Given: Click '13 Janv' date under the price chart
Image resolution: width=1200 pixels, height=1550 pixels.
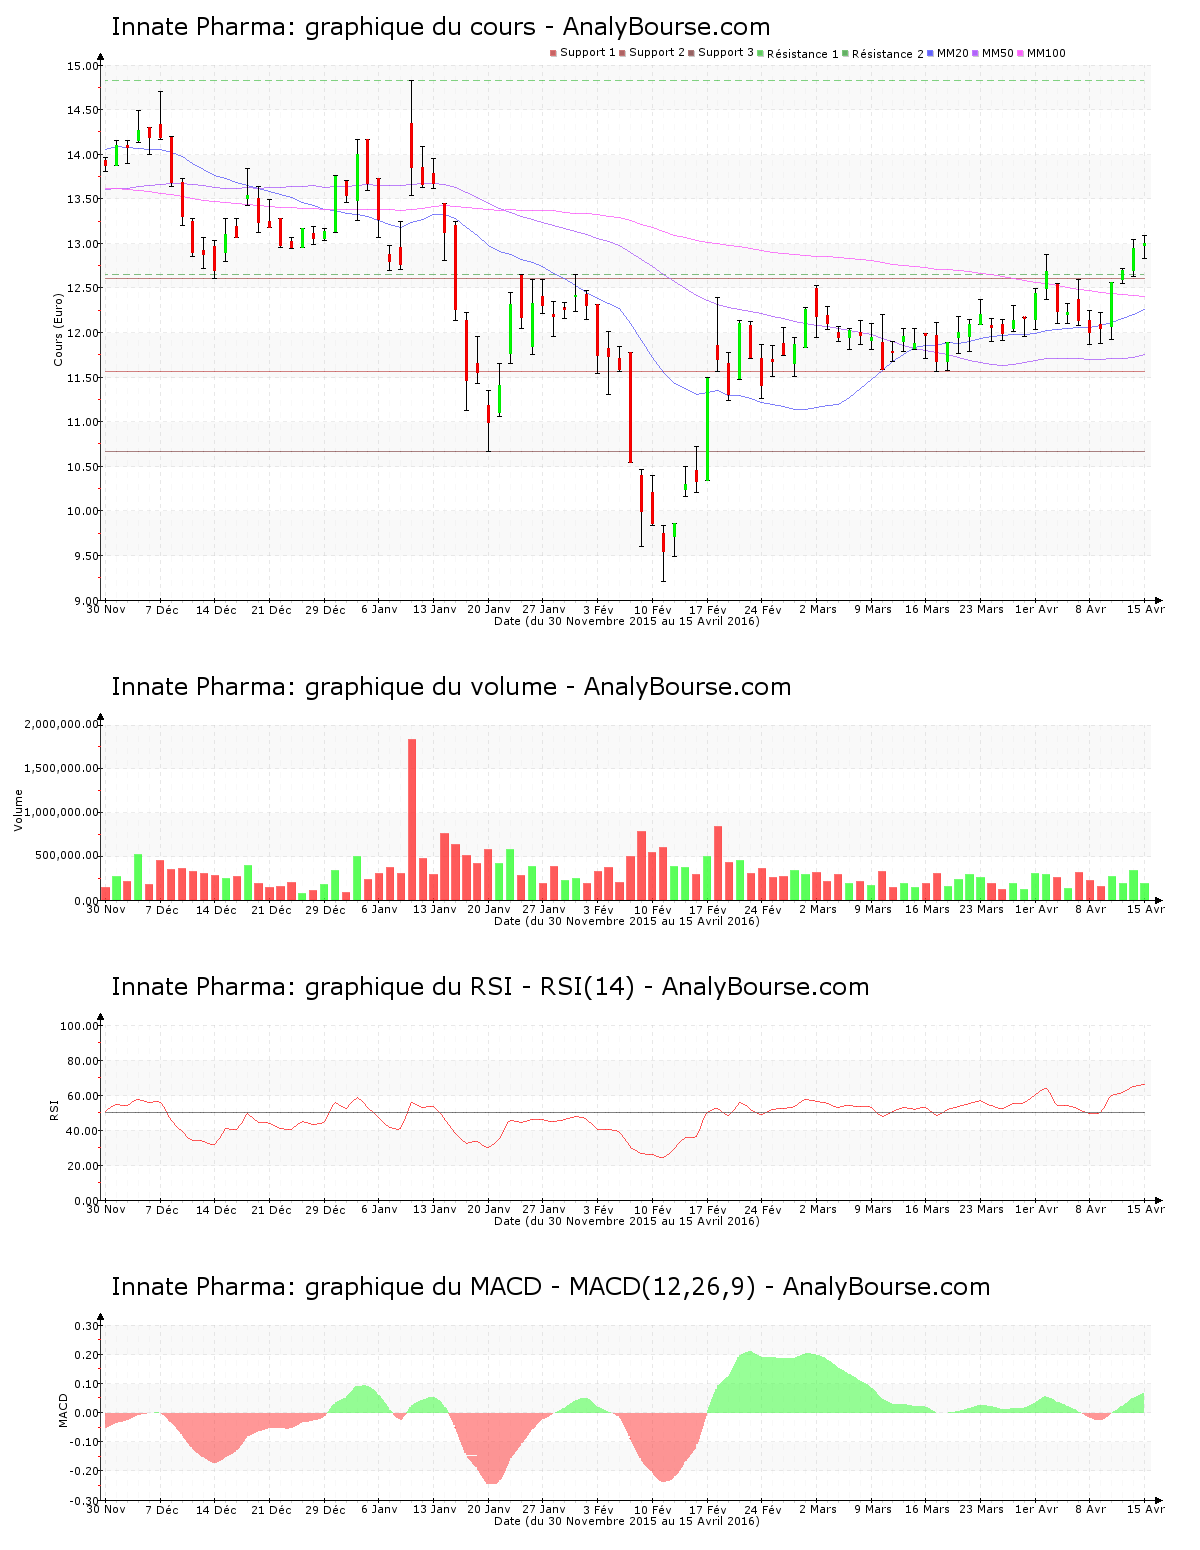Looking at the screenshot, I should (x=434, y=609).
